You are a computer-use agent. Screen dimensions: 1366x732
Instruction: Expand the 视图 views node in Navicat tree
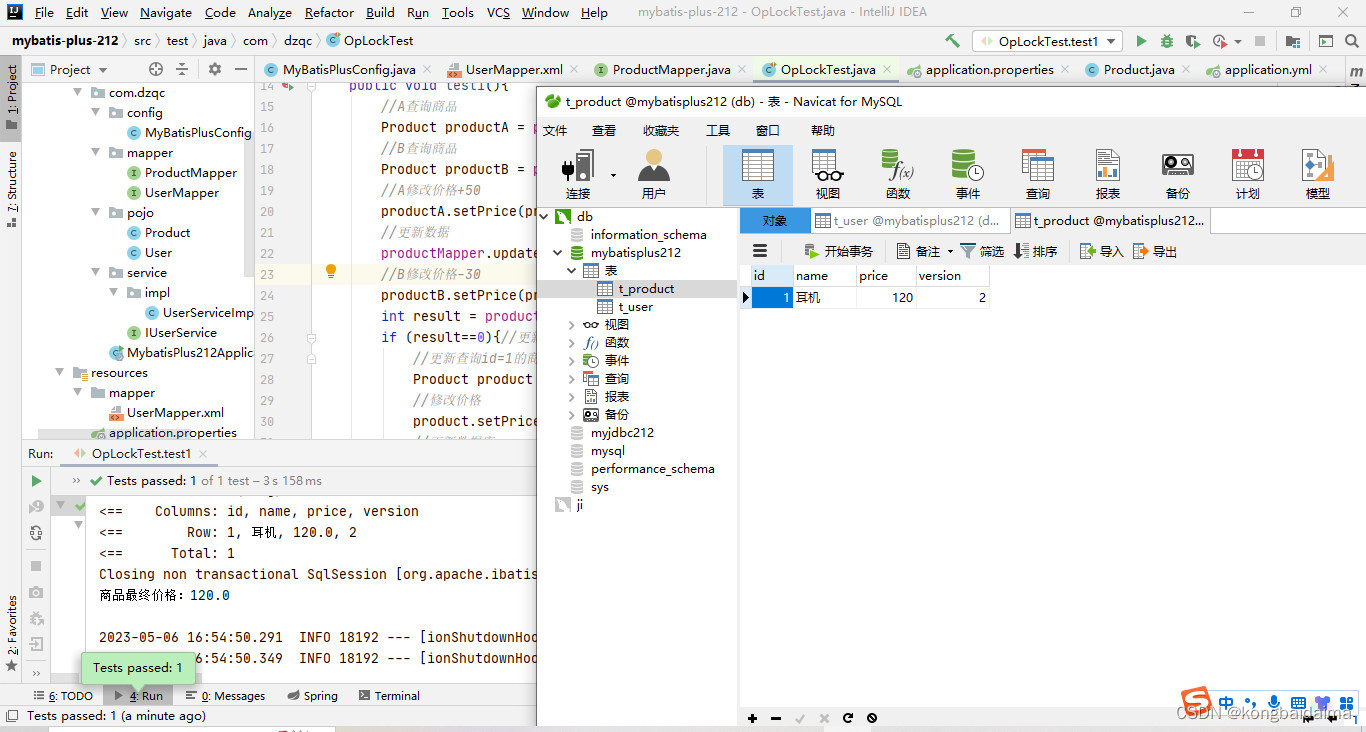point(572,325)
